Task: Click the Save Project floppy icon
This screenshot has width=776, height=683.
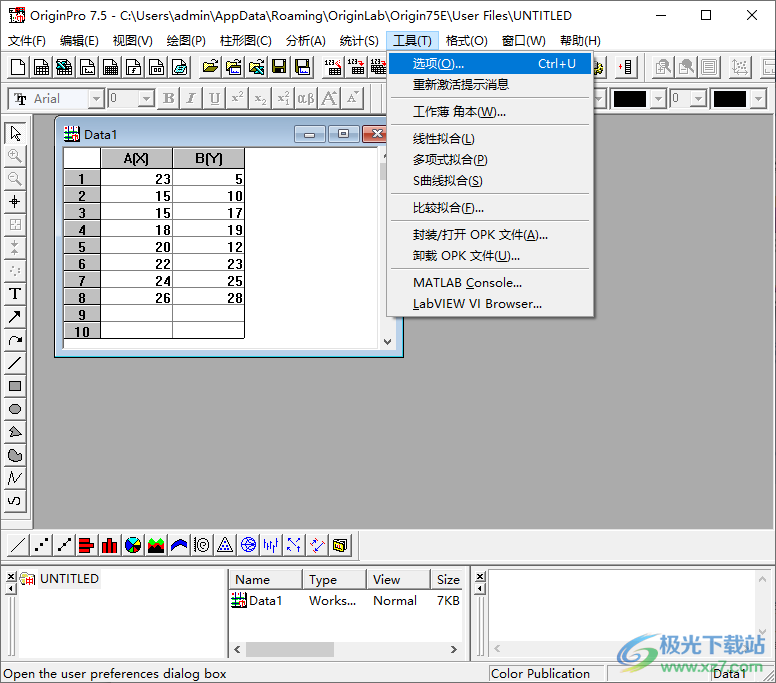Action: (x=279, y=67)
